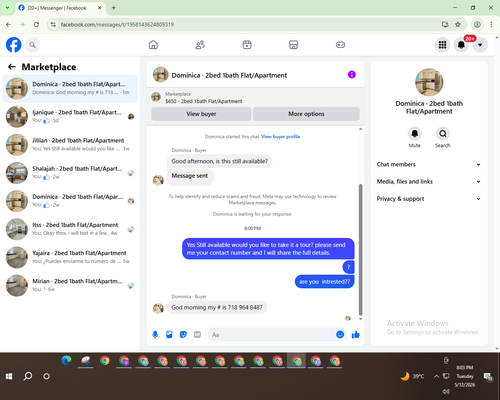Viewport: 500px width, 400px height.
Task: Open the account dropdown arrow
Action: click(x=480, y=45)
